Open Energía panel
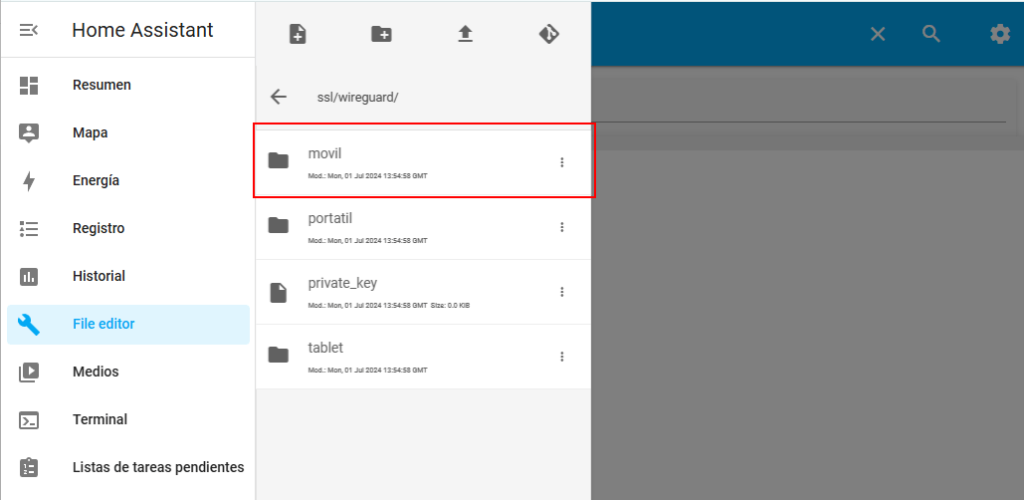 click(96, 180)
